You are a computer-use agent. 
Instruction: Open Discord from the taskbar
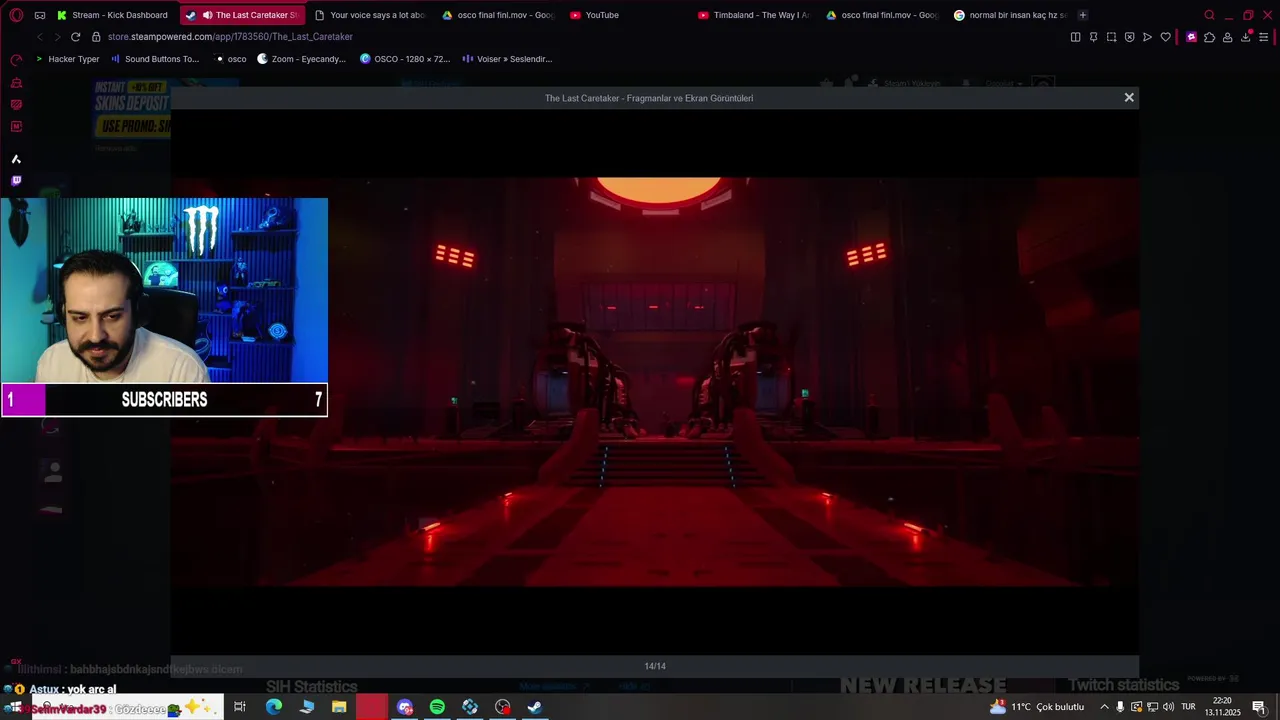405,707
